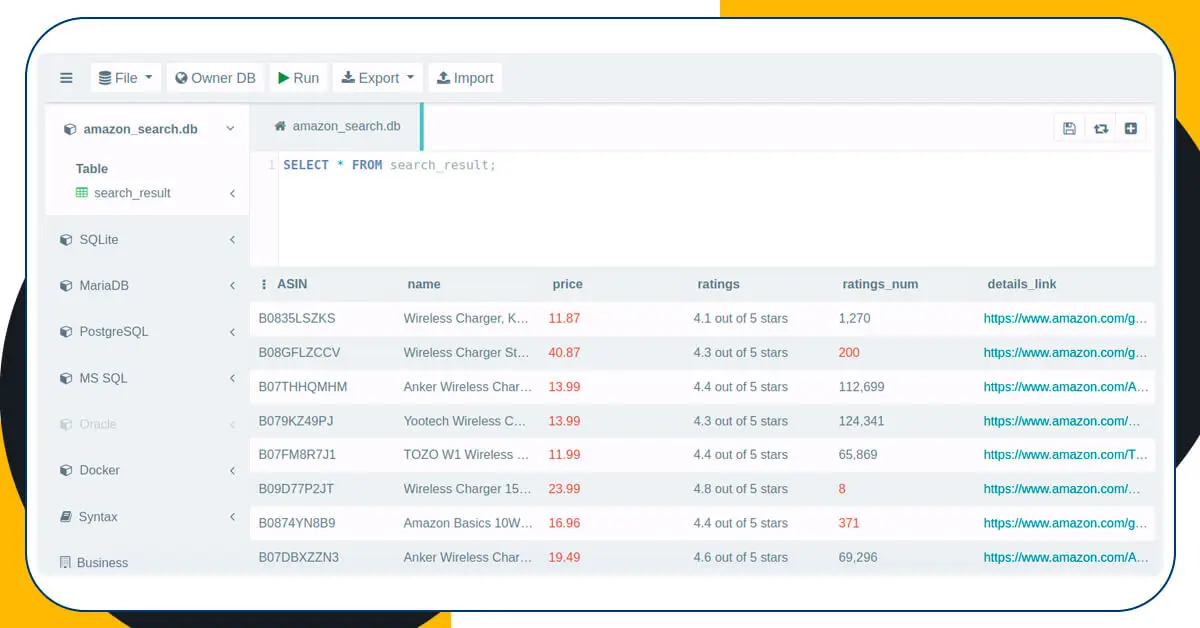Click the ratings column header

[718, 284]
